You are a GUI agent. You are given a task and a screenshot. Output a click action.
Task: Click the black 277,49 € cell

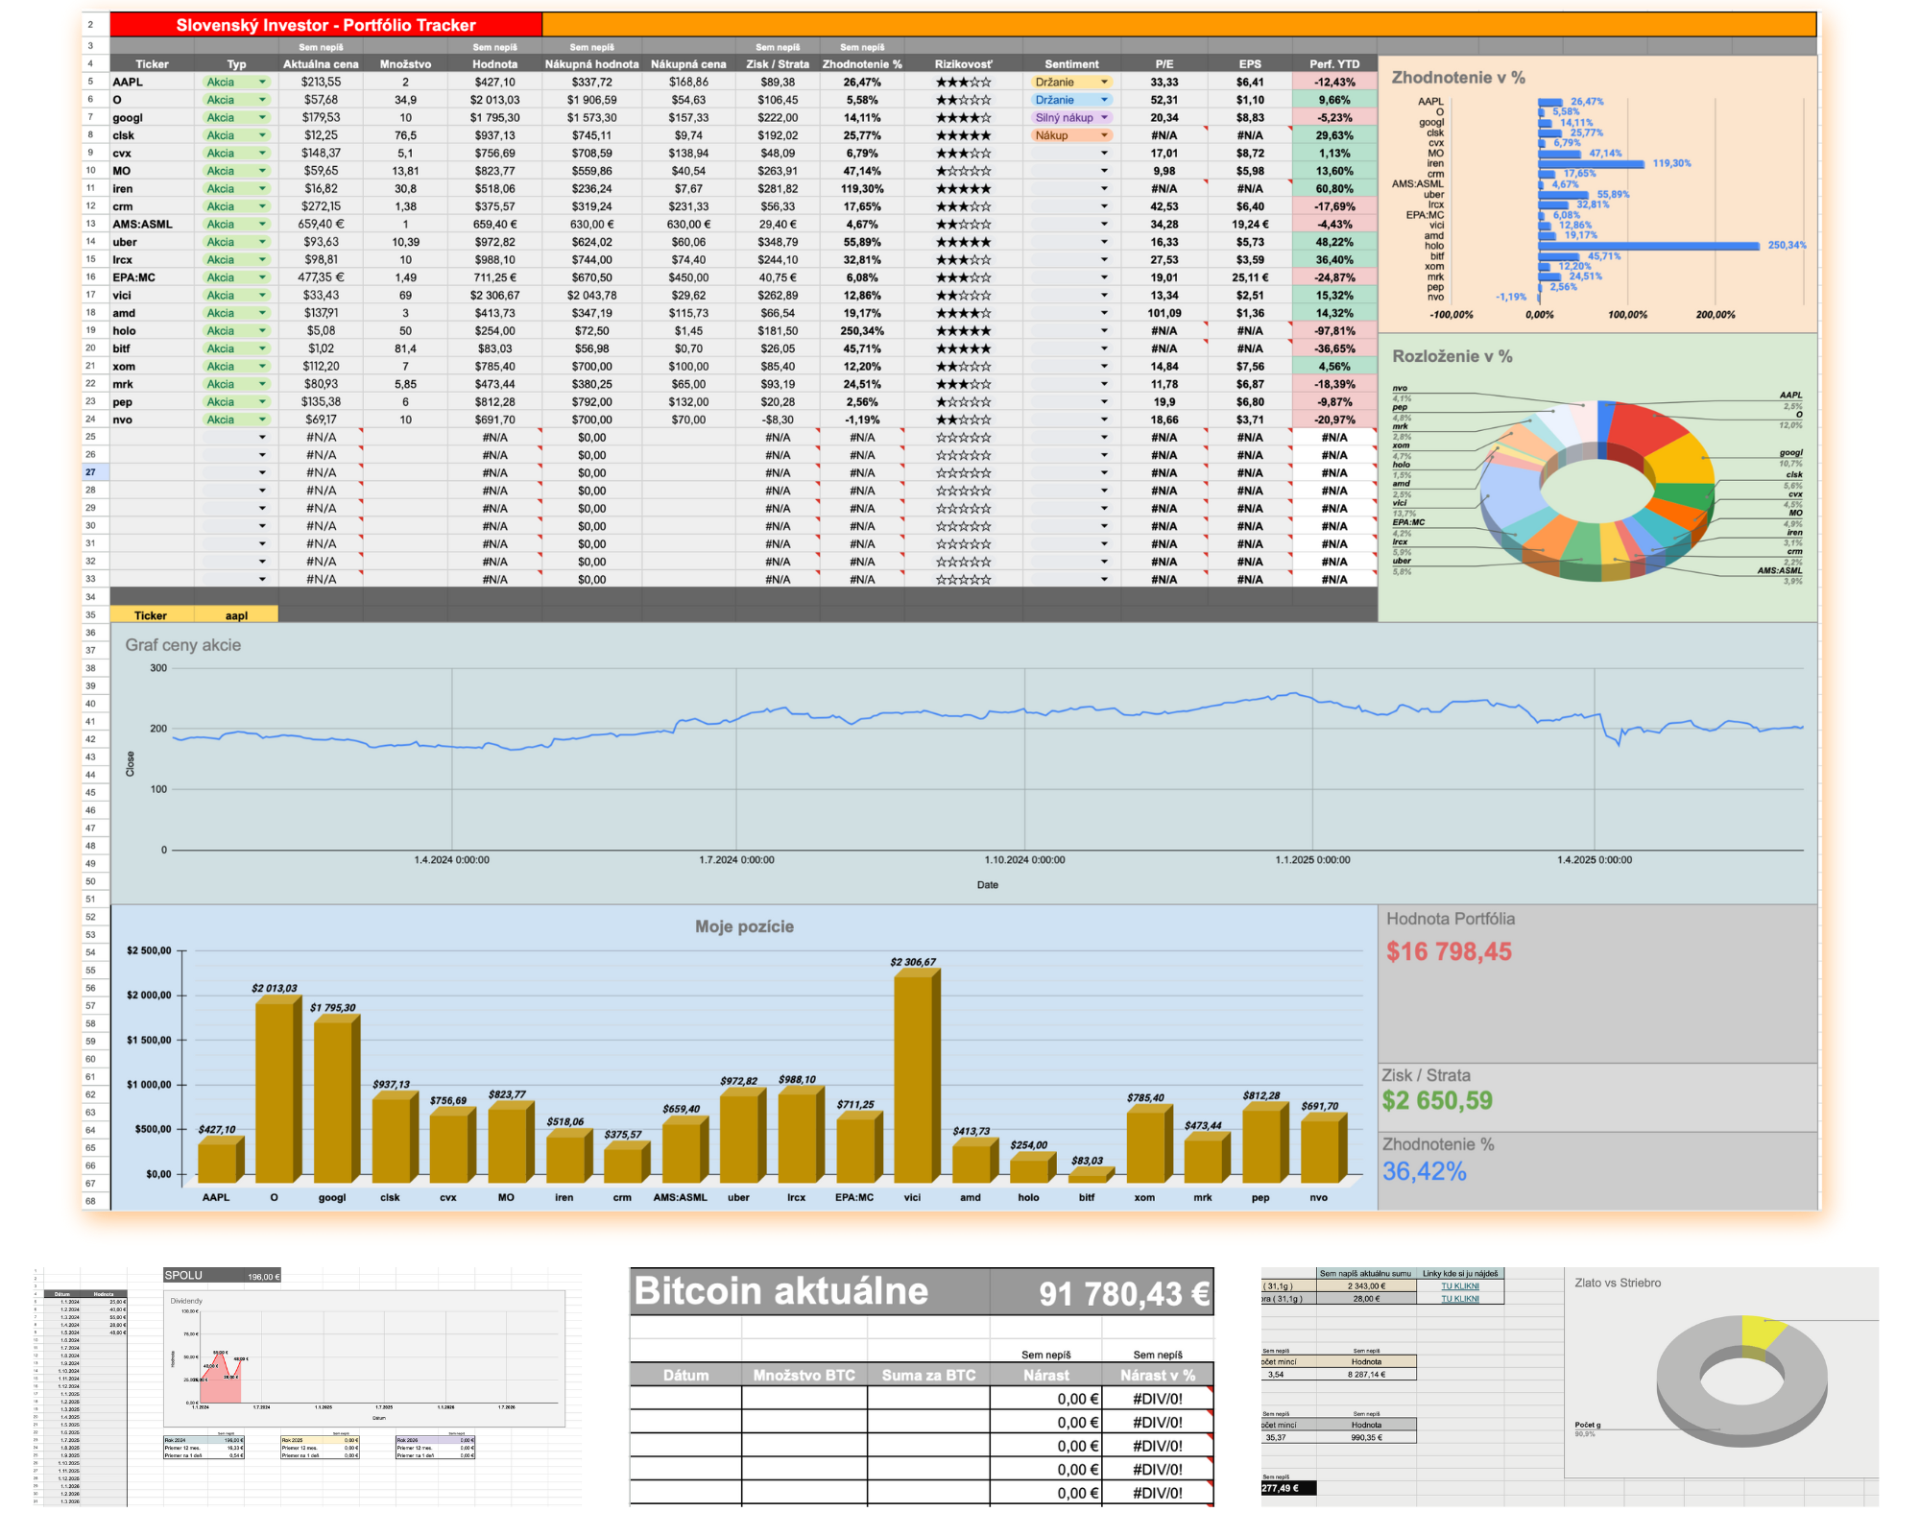point(1288,1488)
